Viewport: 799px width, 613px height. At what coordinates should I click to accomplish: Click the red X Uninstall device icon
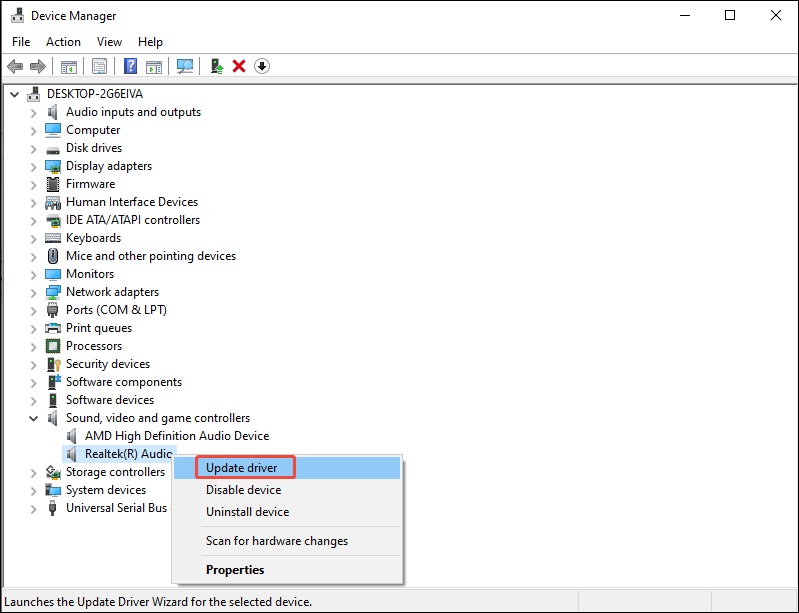coord(239,66)
